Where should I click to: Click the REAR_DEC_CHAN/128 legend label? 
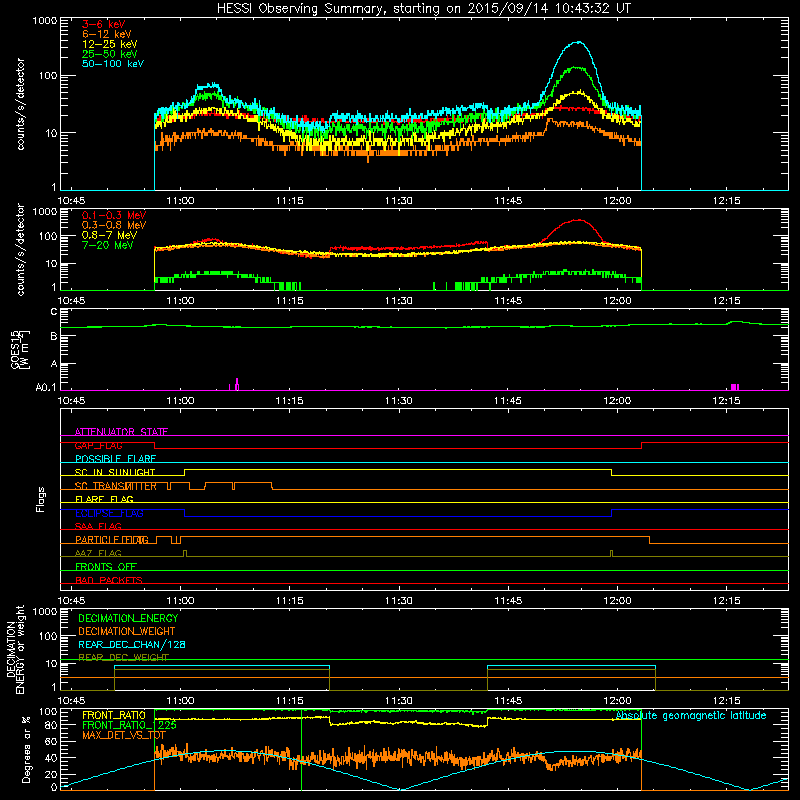click(x=132, y=644)
